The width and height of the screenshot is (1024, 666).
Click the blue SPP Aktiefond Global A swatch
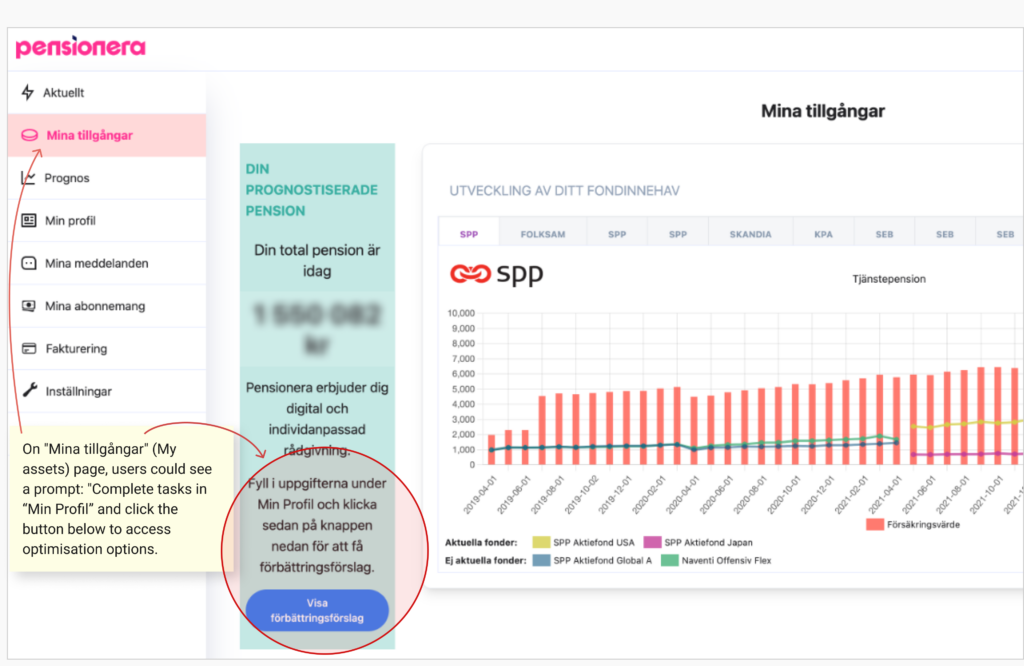[541, 560]
